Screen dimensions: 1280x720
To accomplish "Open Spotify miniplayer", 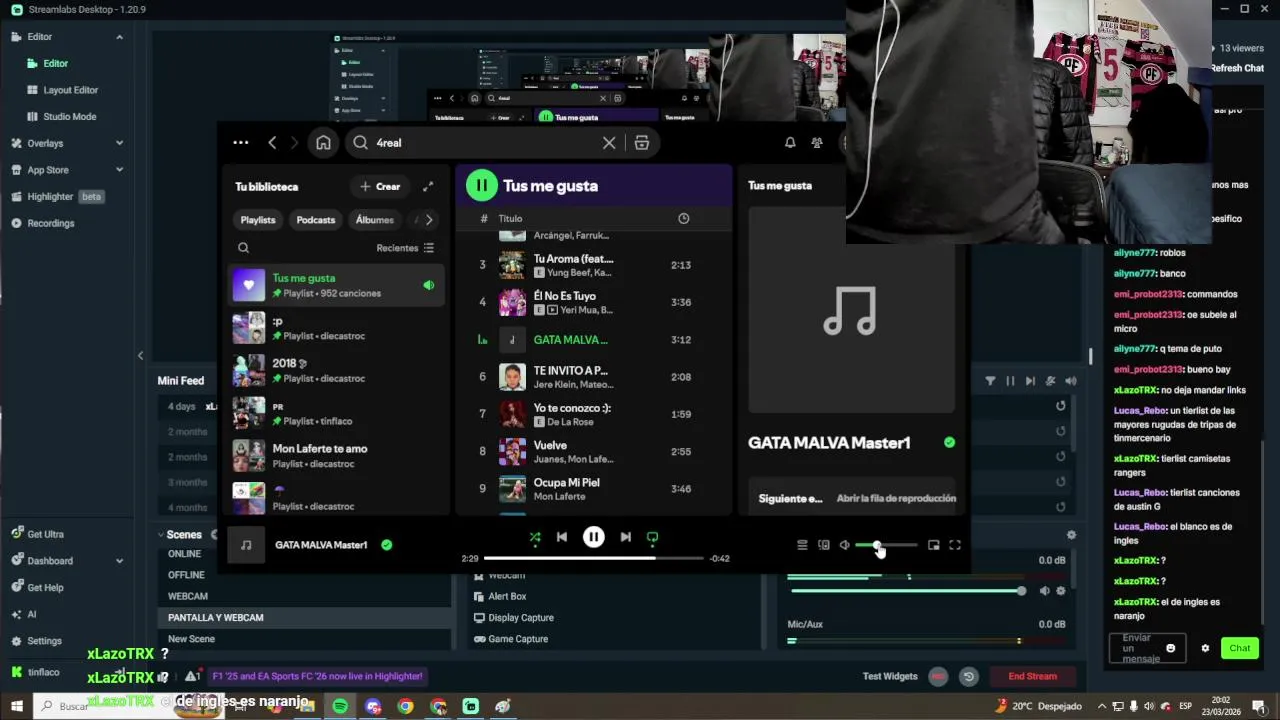I will [934, 545].
